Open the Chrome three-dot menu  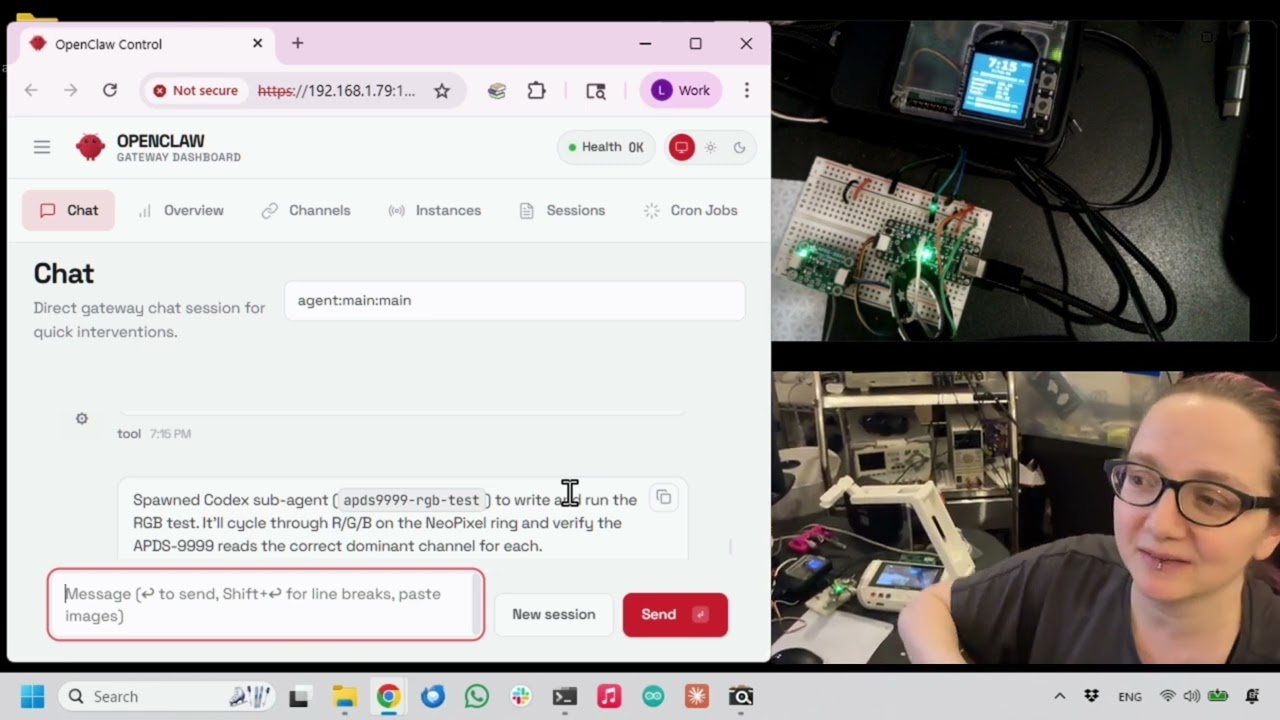pyautogui.click(x=746, y=90)
